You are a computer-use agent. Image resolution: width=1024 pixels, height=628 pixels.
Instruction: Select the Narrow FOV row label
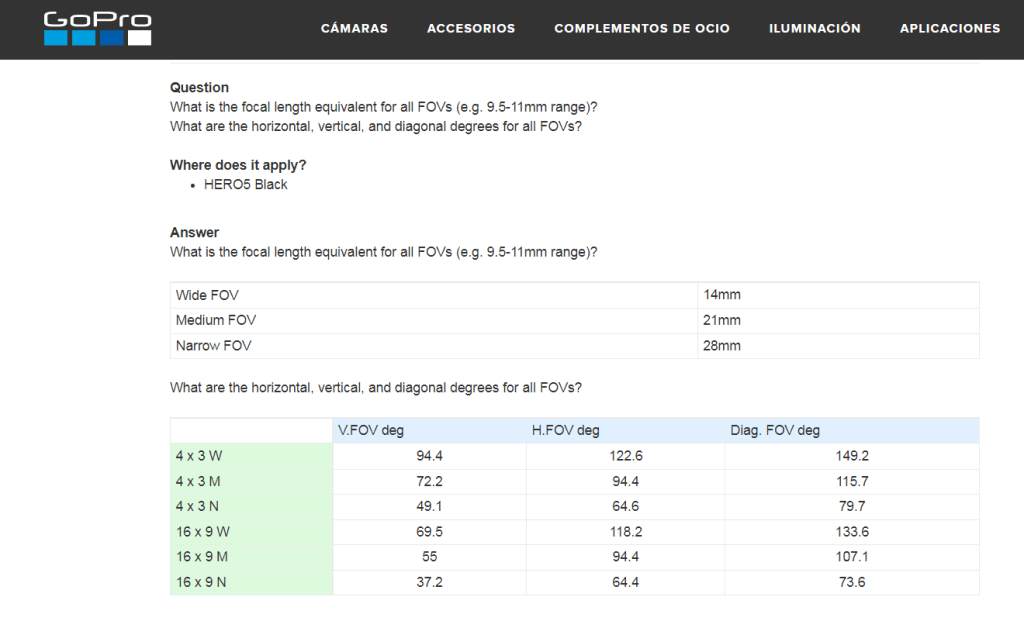point(213,346)
